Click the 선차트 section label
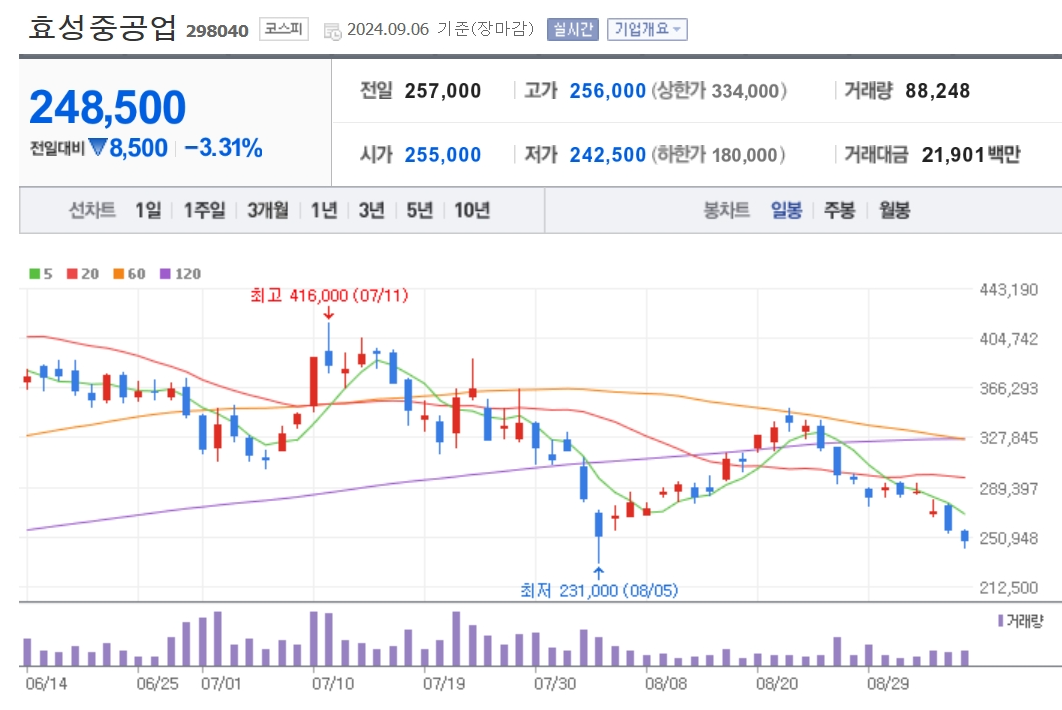Screen dimensions: 1062x710 tap(92, 210)
